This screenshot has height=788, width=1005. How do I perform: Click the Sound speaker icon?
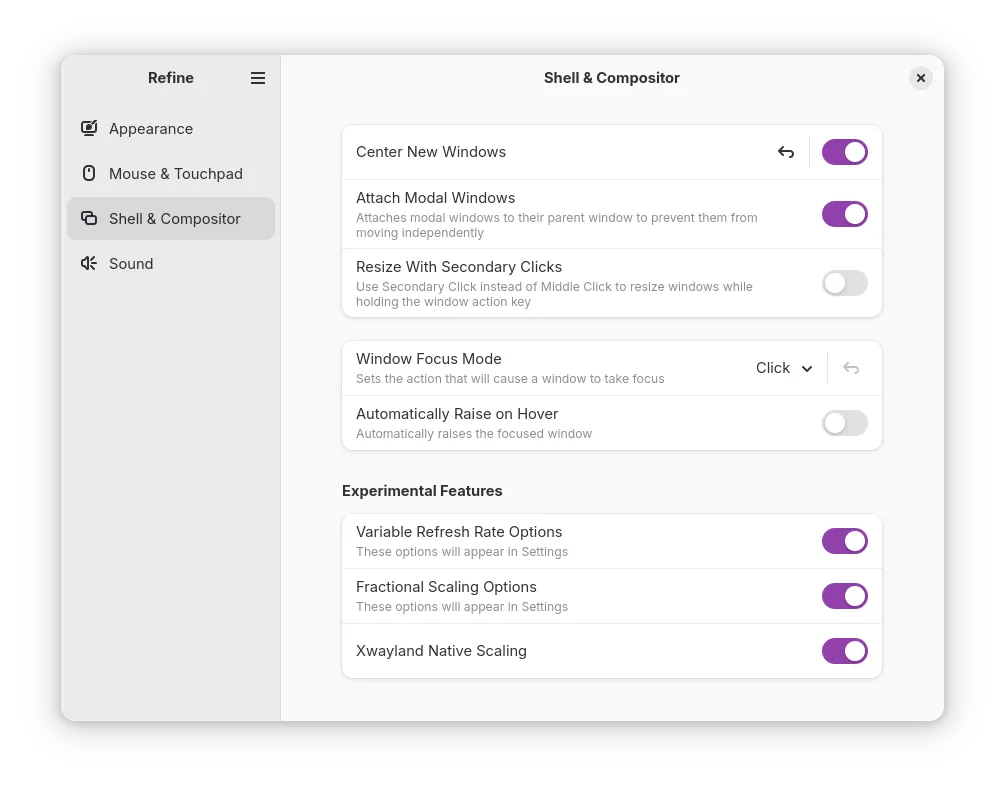point(89,263)
